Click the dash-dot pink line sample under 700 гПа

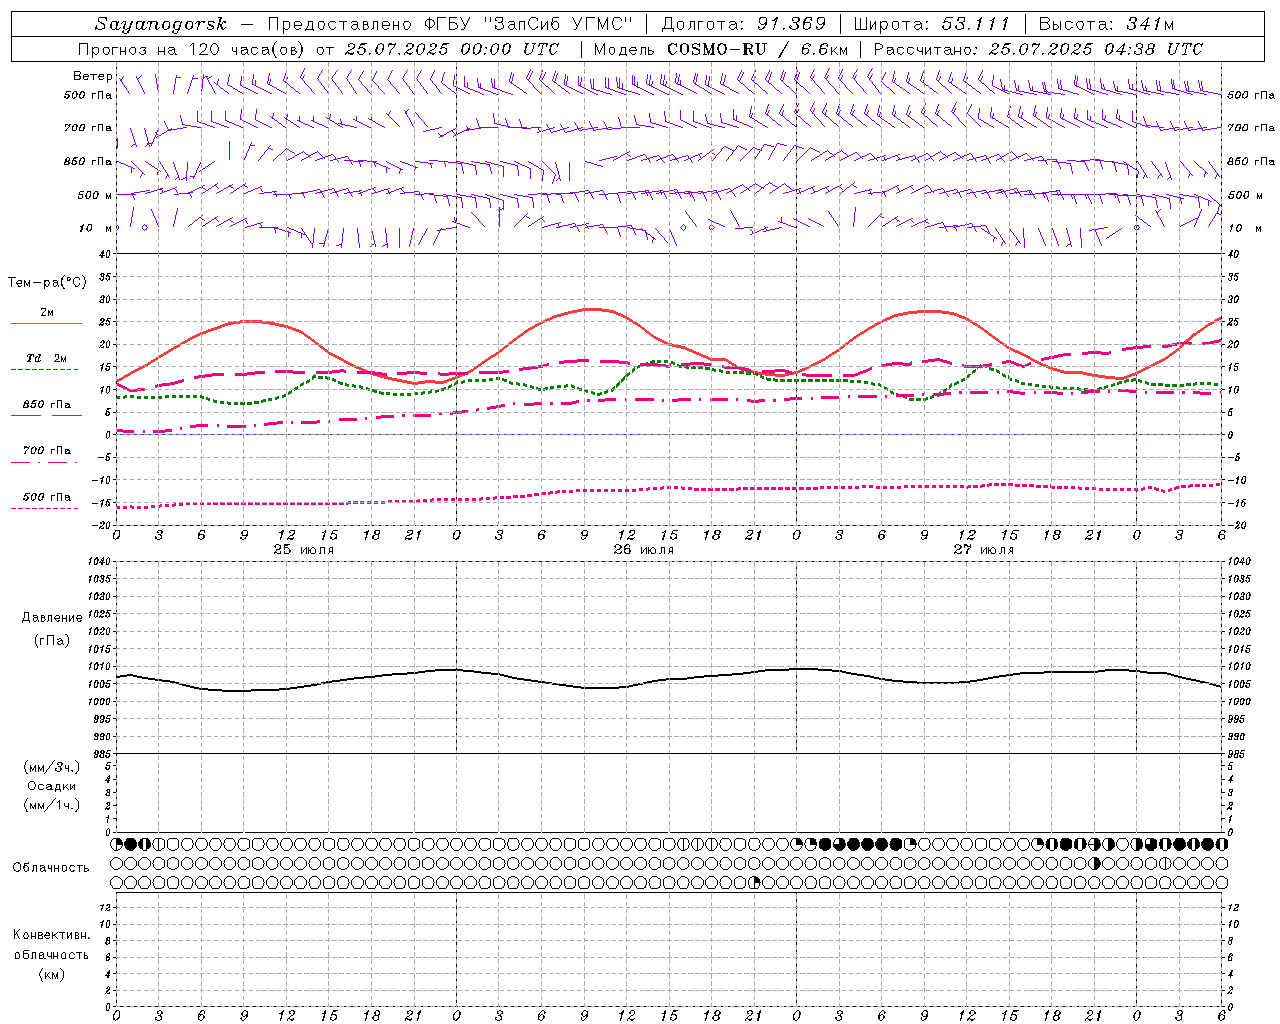pyautogui.click(x=44, y=462)
